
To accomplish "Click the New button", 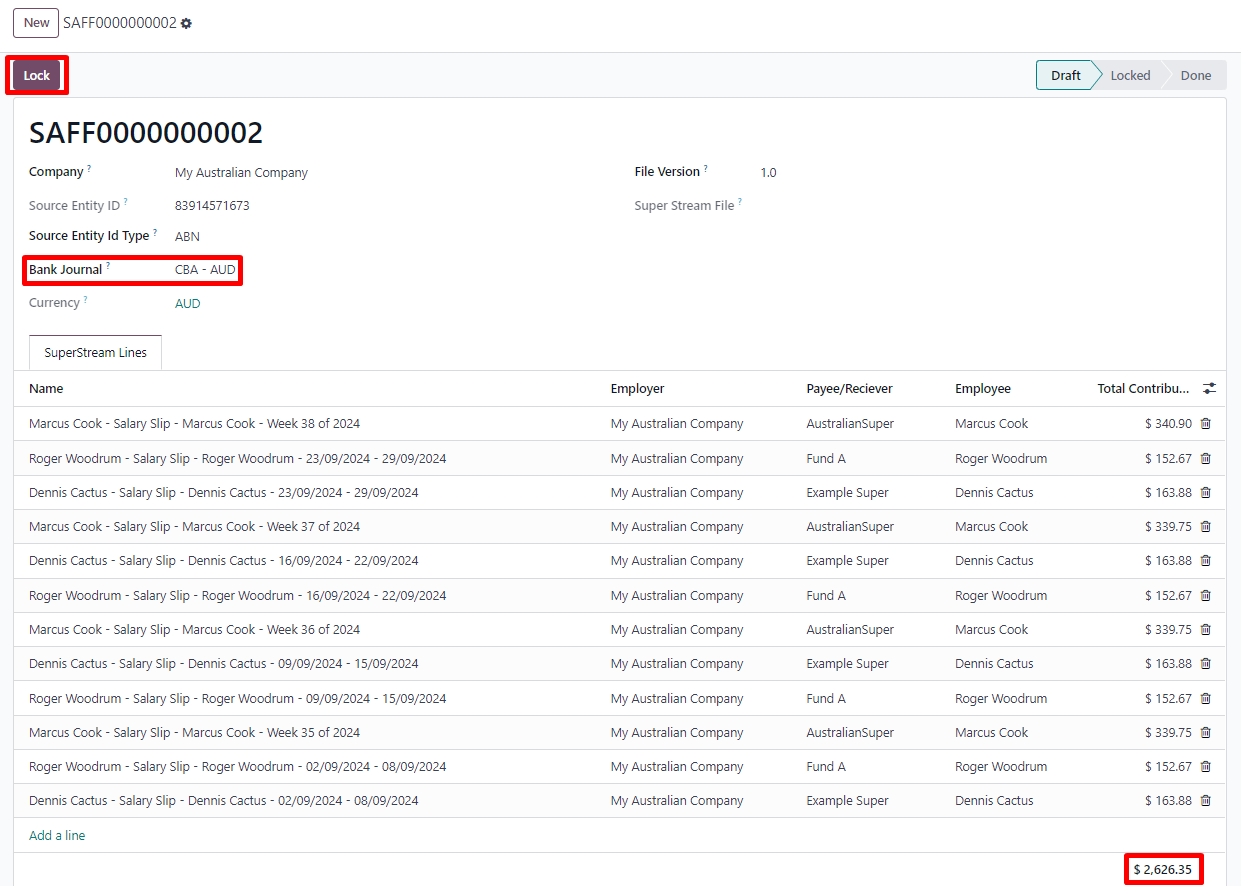I will coord(36,23).
